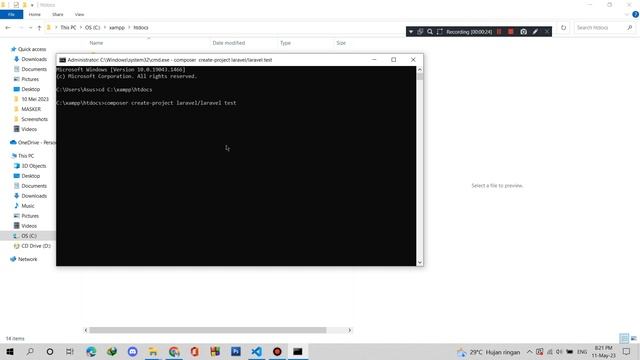Switch to details view layout icon

(624, 338)
